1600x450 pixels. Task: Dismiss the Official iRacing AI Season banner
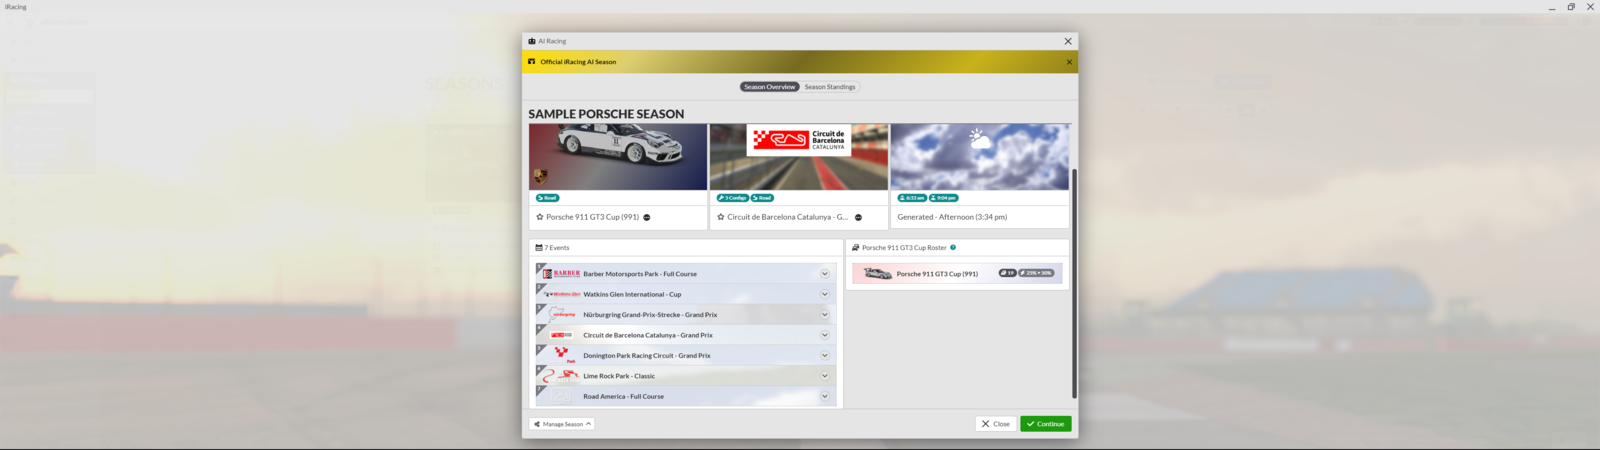(1069, 62)
